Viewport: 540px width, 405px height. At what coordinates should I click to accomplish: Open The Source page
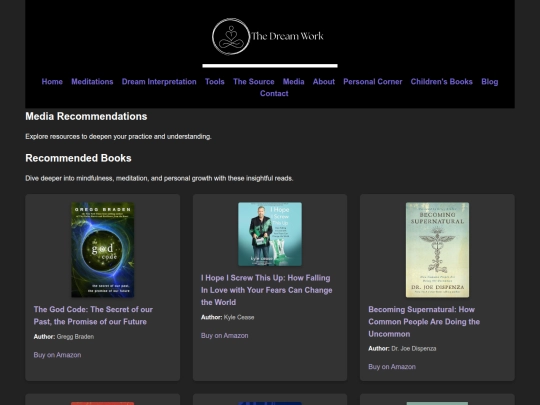(254, 82)
